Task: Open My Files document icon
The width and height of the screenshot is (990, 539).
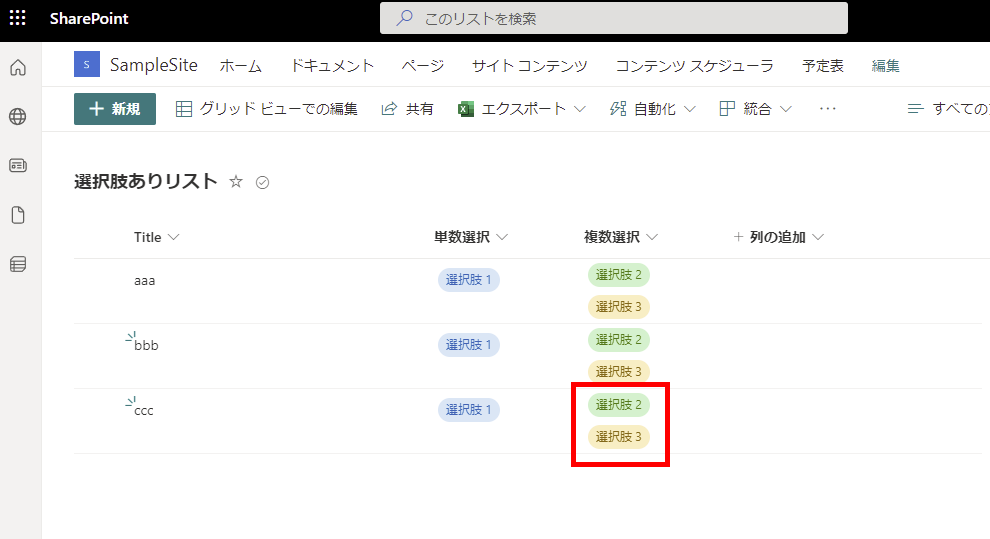Action: [x=18, y=215]
